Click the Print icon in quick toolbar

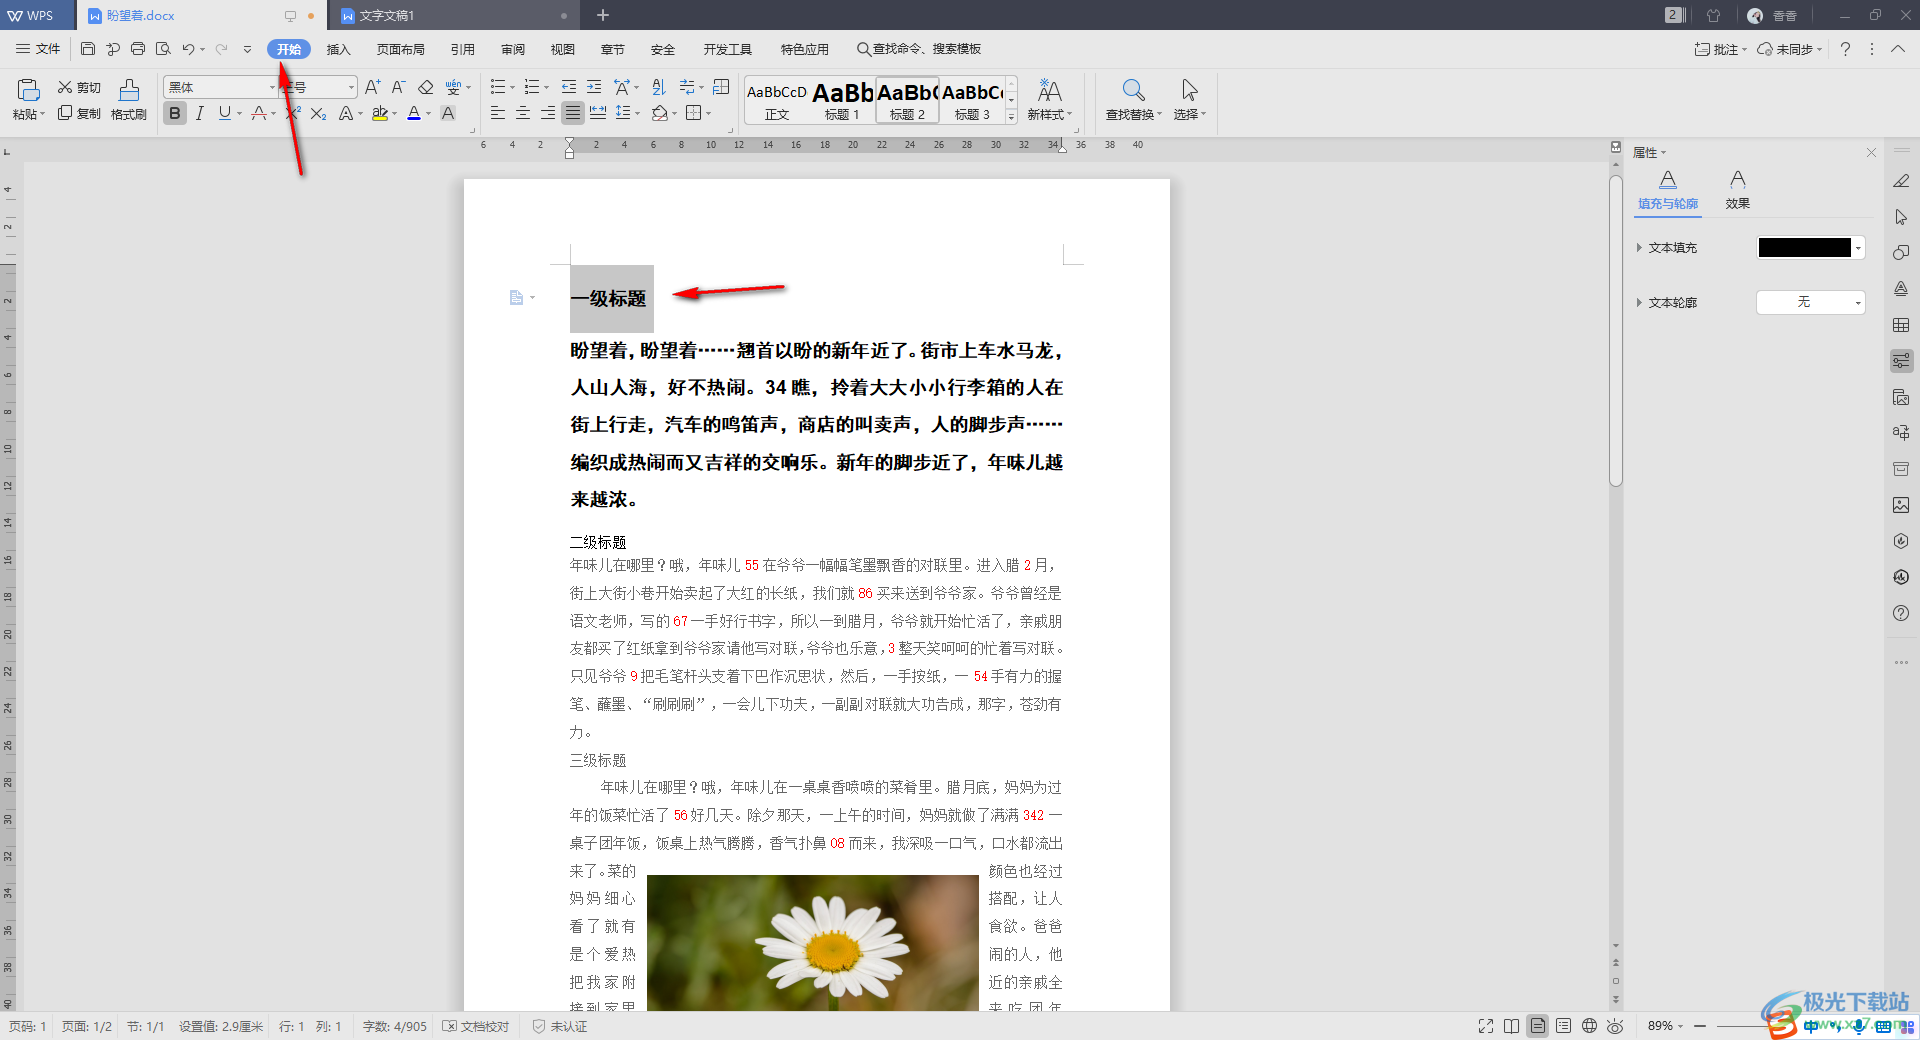[138, 49]
